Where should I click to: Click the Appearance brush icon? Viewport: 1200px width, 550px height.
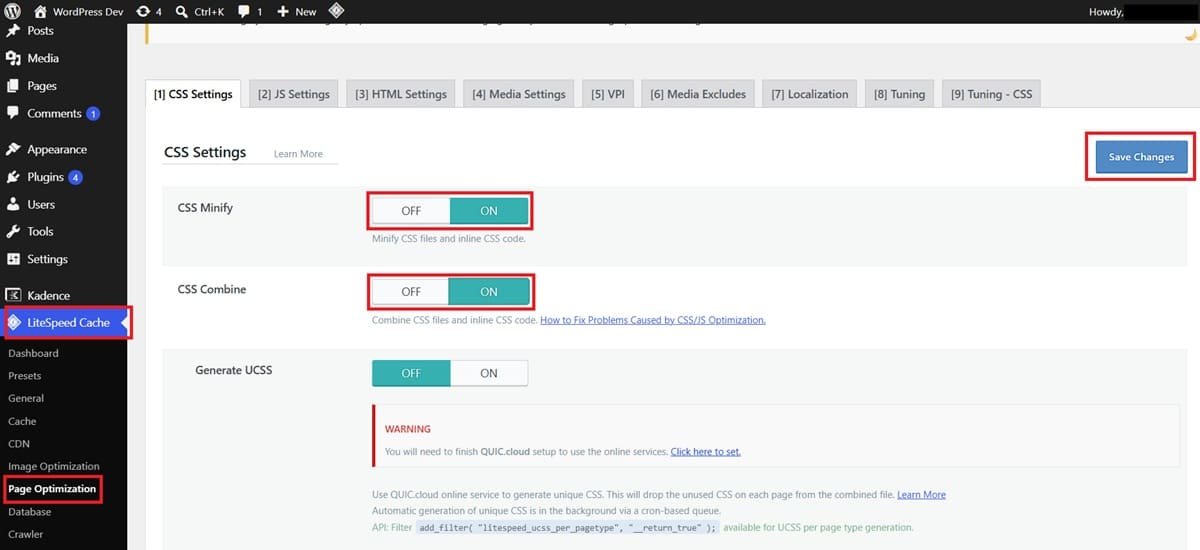pyautogui.click(x=13, y=149)
